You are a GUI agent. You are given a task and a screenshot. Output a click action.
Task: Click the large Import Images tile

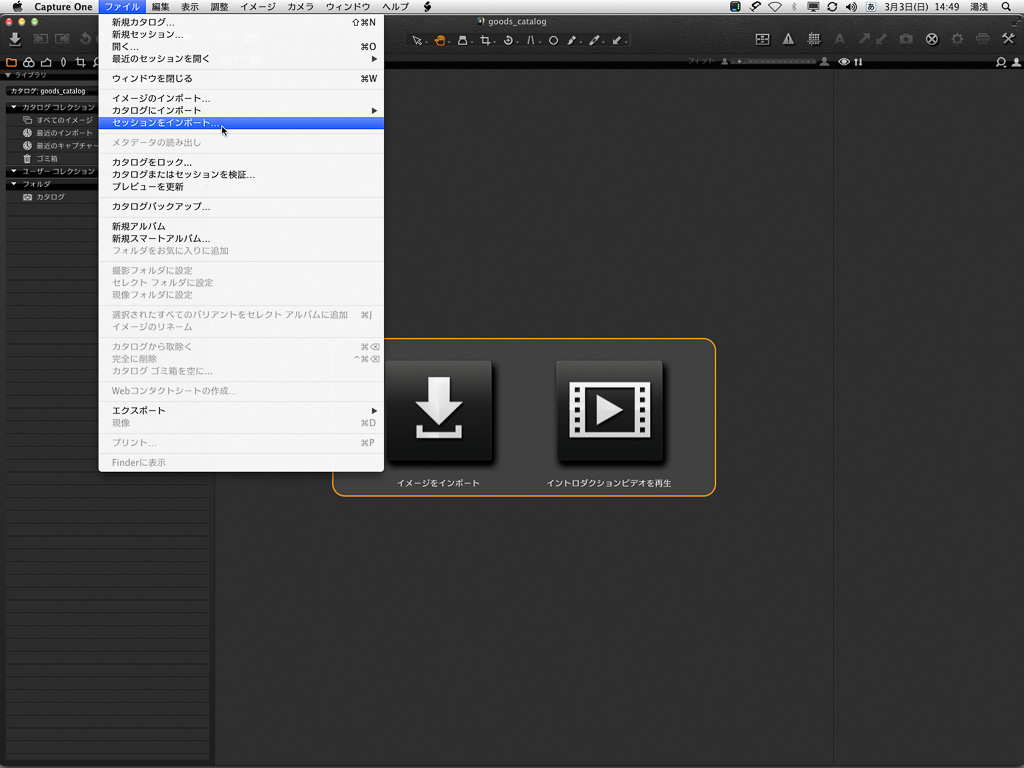(440, 412)
